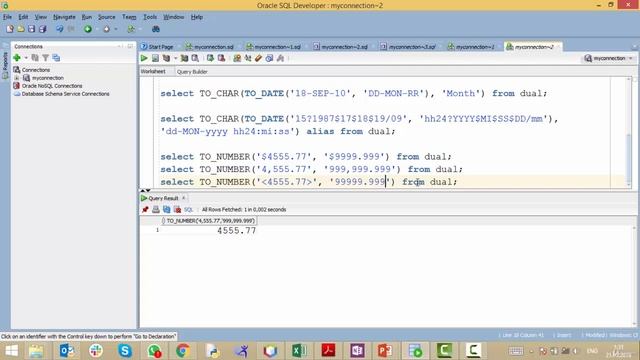Select the Worksheet tab

(153, 71)
